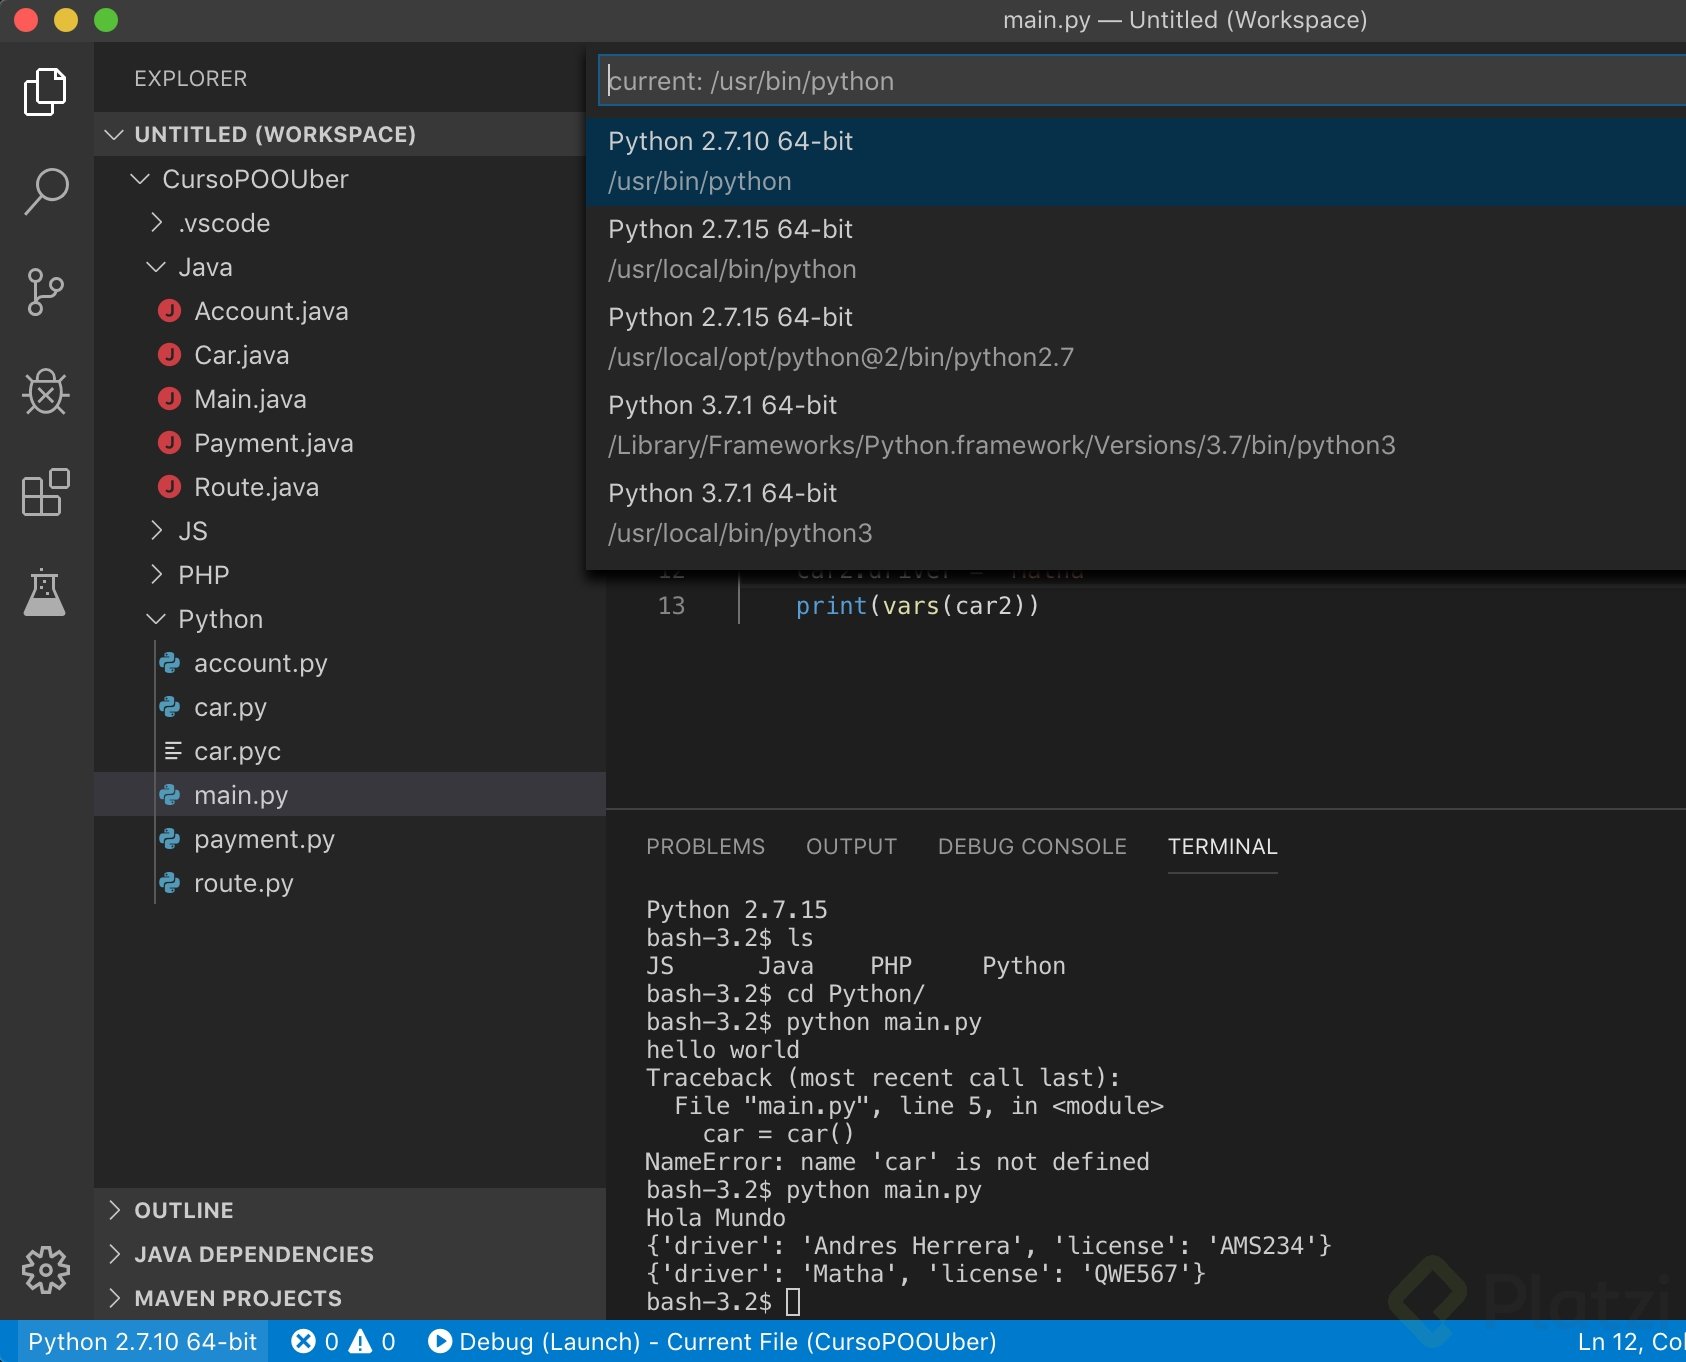Open Car.java file
Viewport: 1686px width, 1362px height.
coord(241,355)
